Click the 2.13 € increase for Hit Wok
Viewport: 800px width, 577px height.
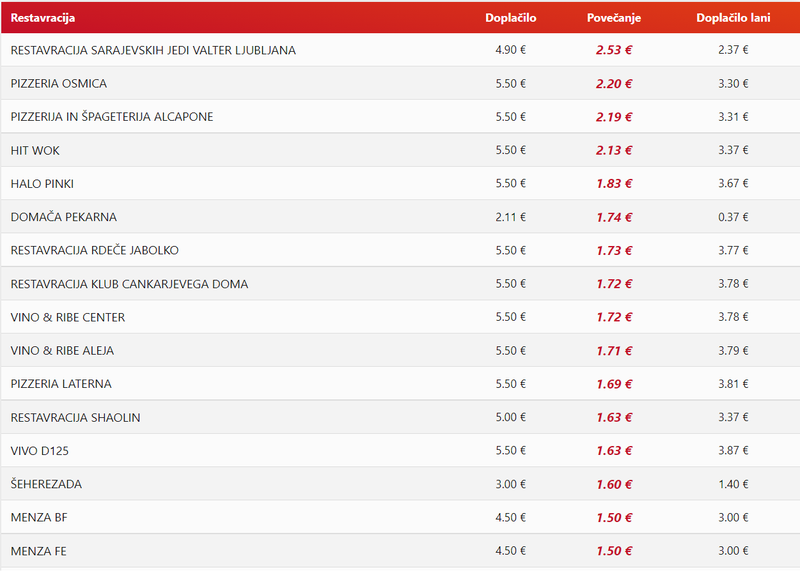pos(614,150)
